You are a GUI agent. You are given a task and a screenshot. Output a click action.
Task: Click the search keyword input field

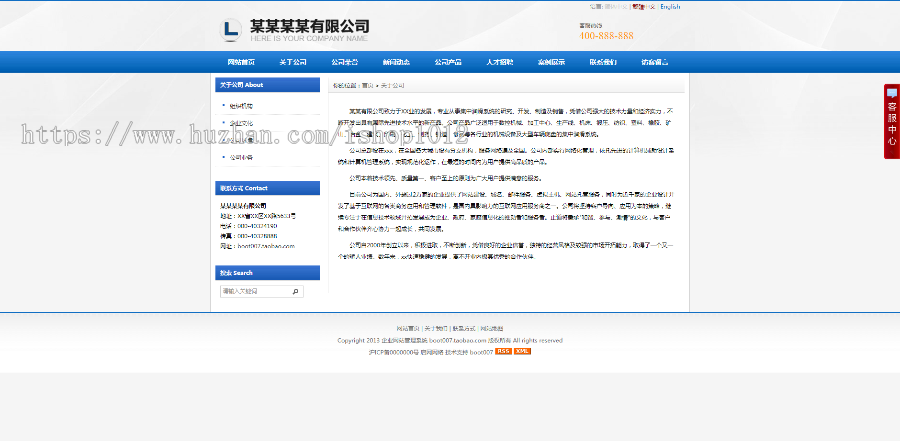point(255,292)
